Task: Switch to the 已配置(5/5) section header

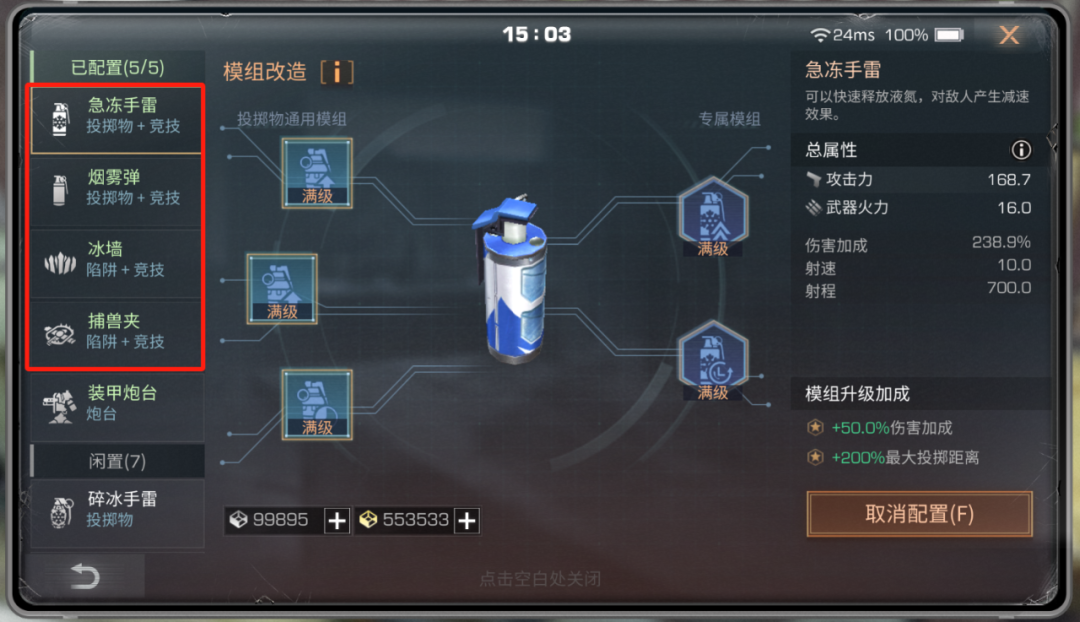Action: pyautogui.click(x=118, y=68)
